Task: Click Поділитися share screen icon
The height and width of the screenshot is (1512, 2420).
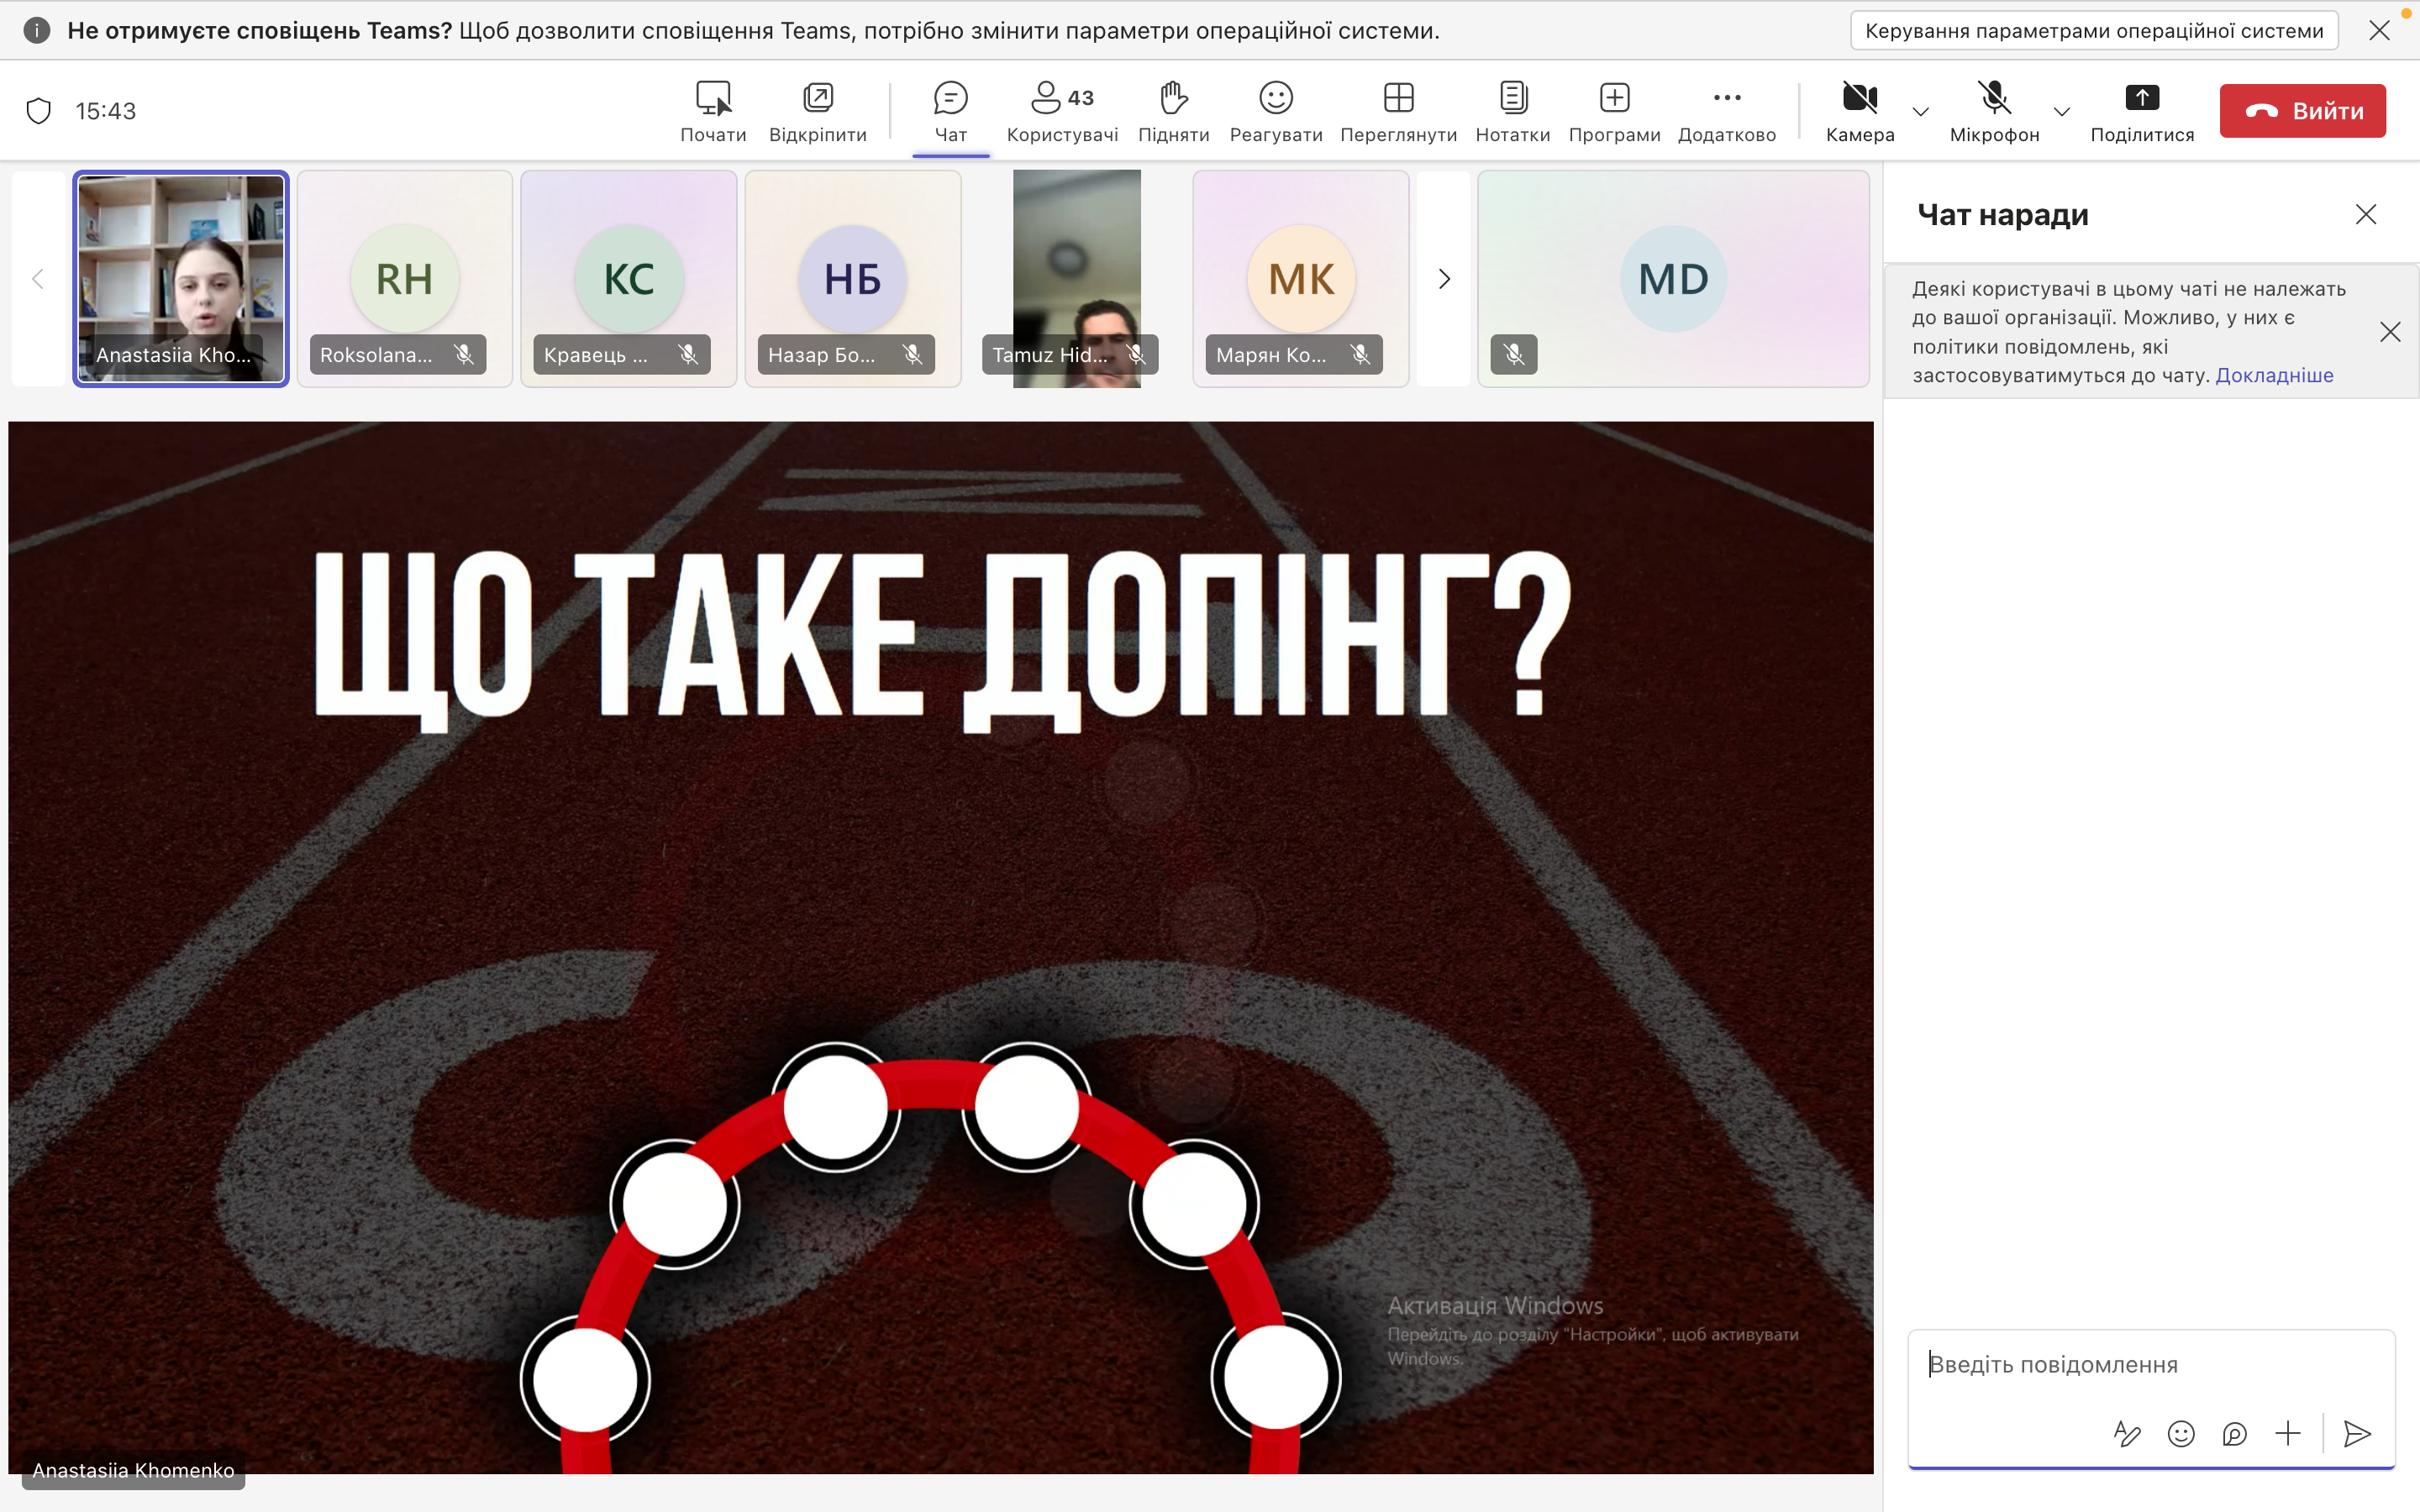Action: point(2142,98)
